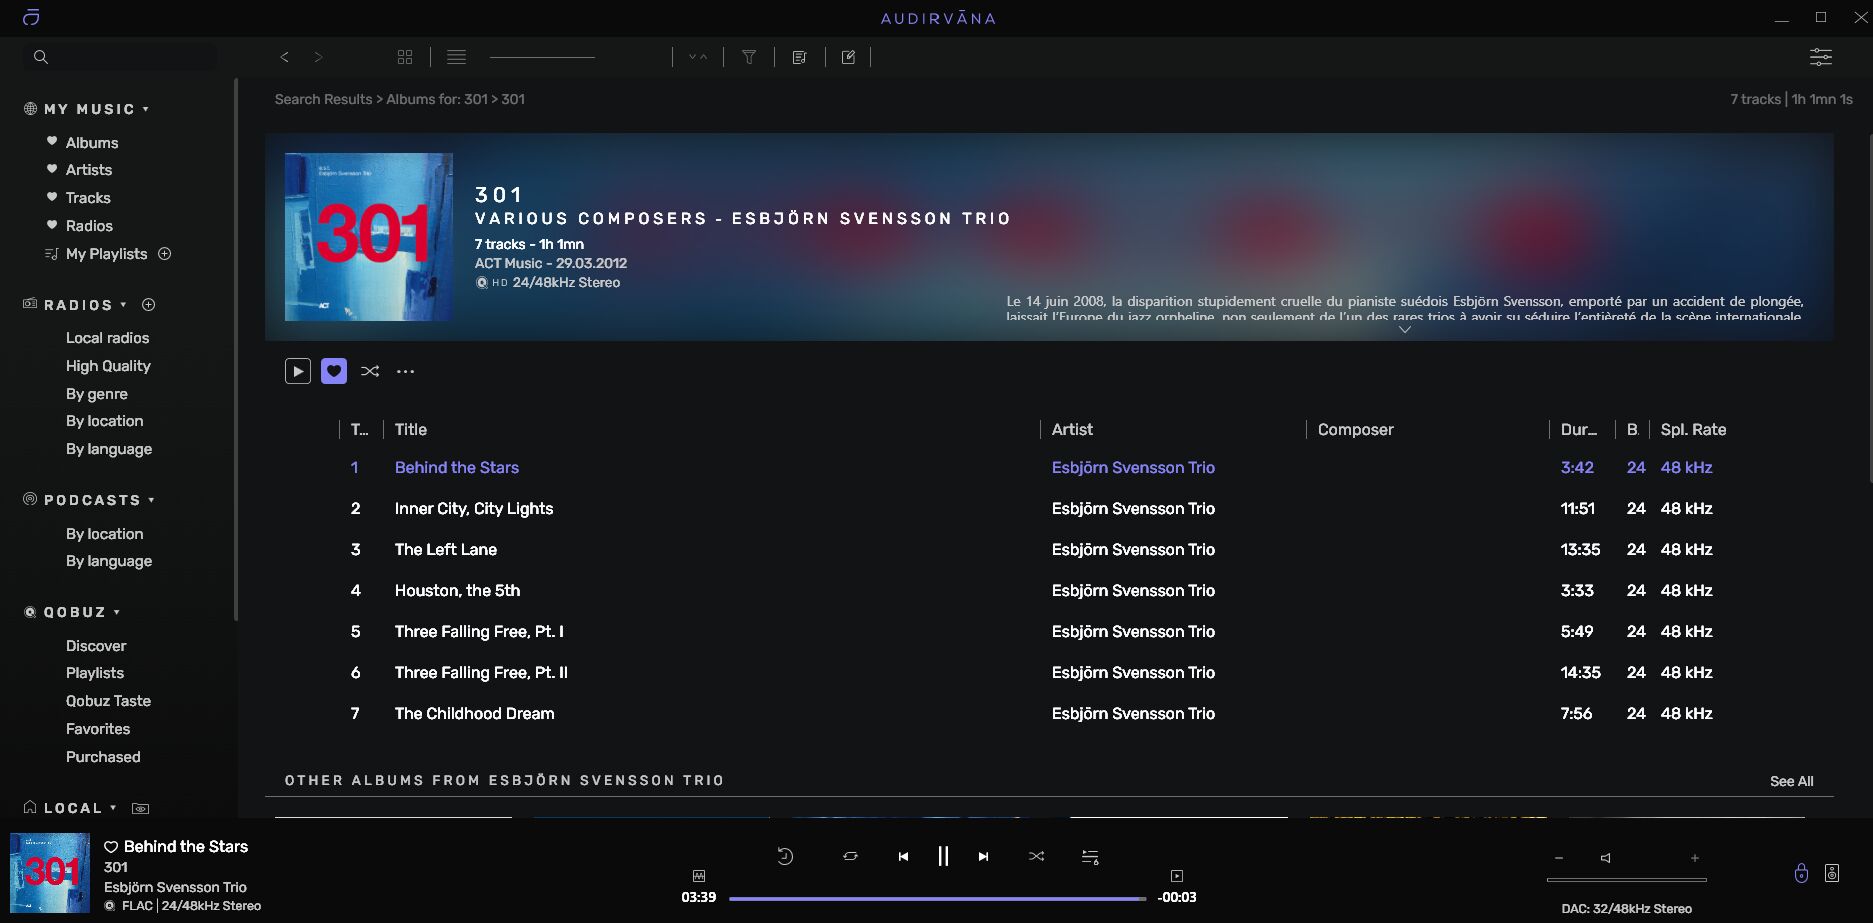The width and height of the screenshot is (1873, 923).
Task: Toggle the volume lock icon
Action: pyautogui.click(x=1801, y=873)
